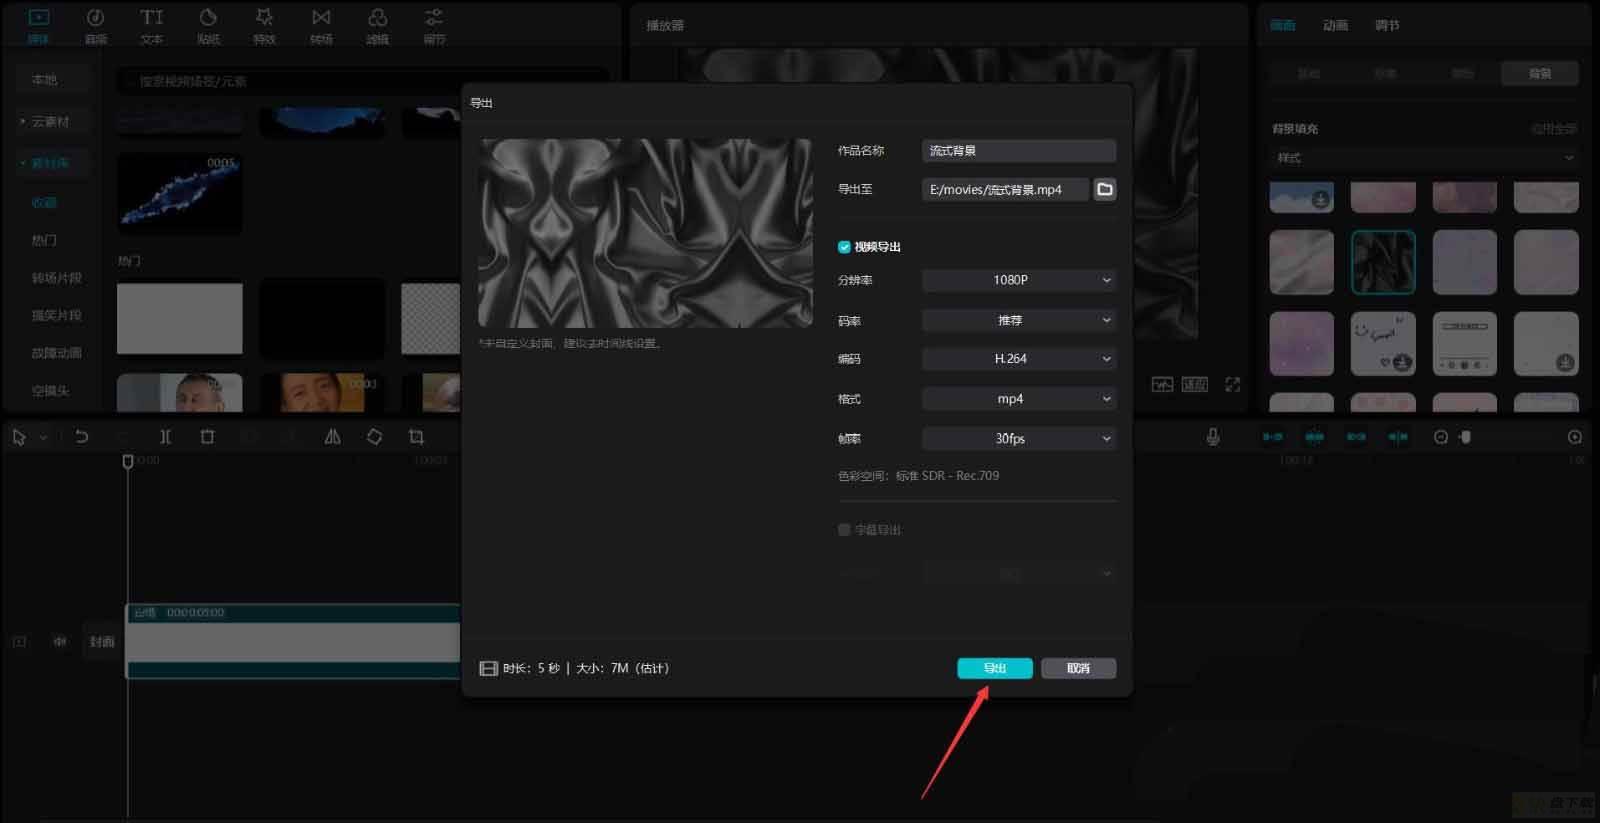Uncheck the 视频导出 checkbox
Viewport: 1600px width, 823px height.
[x=844, y=247]
